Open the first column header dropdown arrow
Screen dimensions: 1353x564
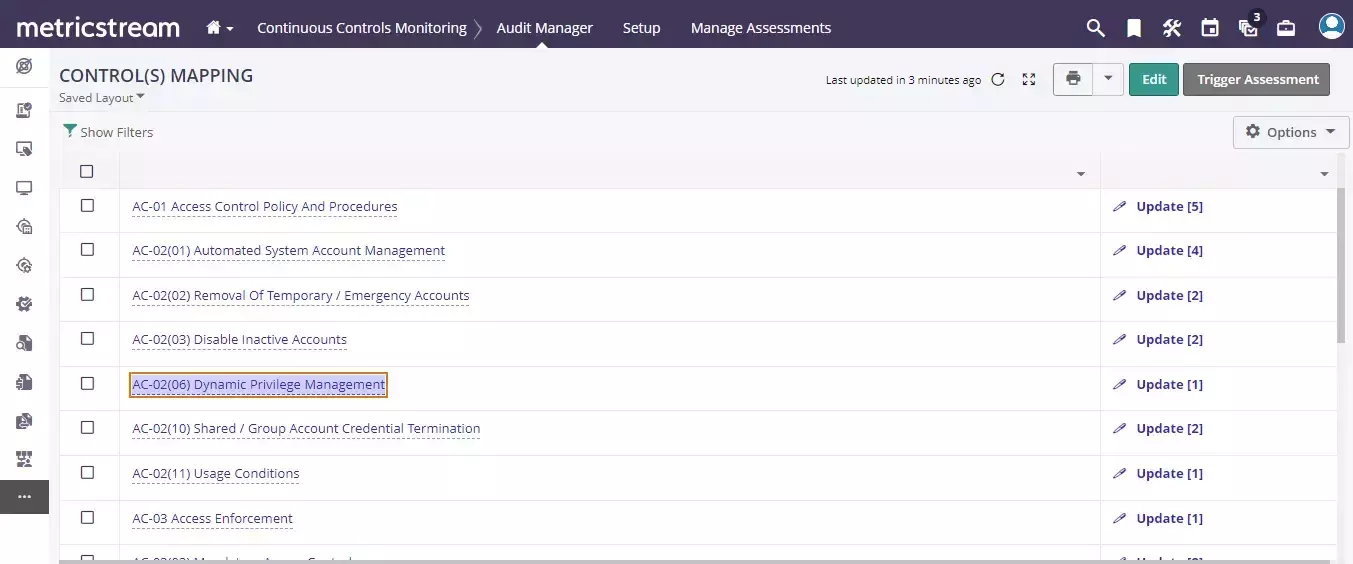click(1080, 174)
